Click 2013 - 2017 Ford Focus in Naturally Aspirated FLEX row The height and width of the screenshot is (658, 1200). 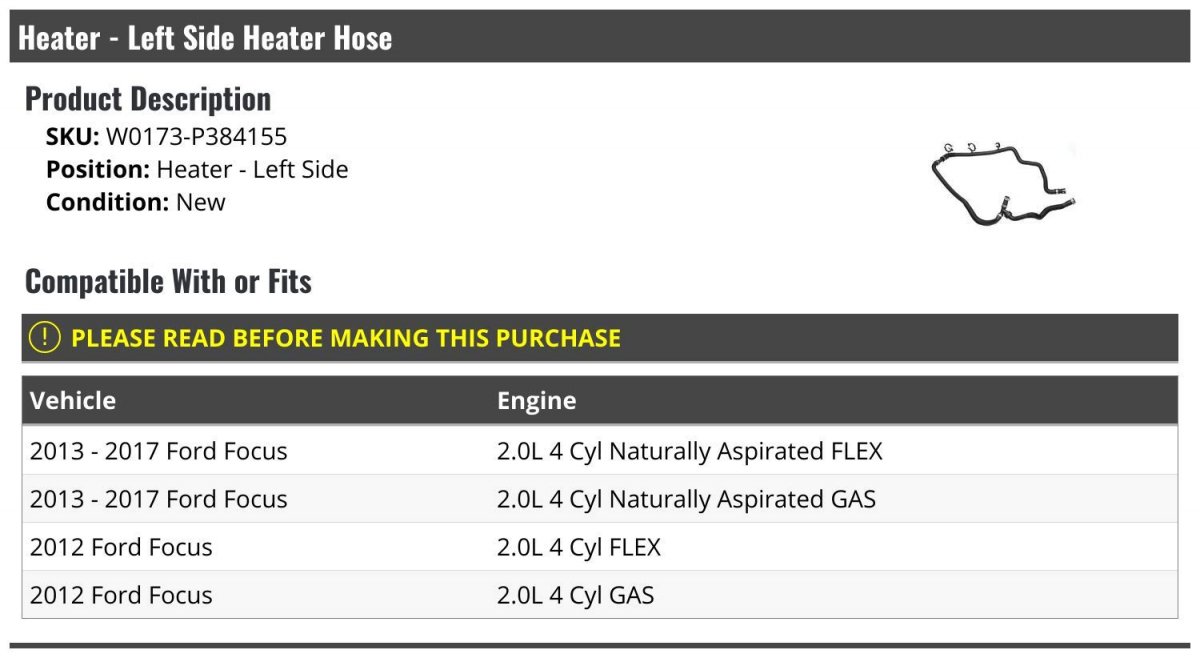coord(158,451)
